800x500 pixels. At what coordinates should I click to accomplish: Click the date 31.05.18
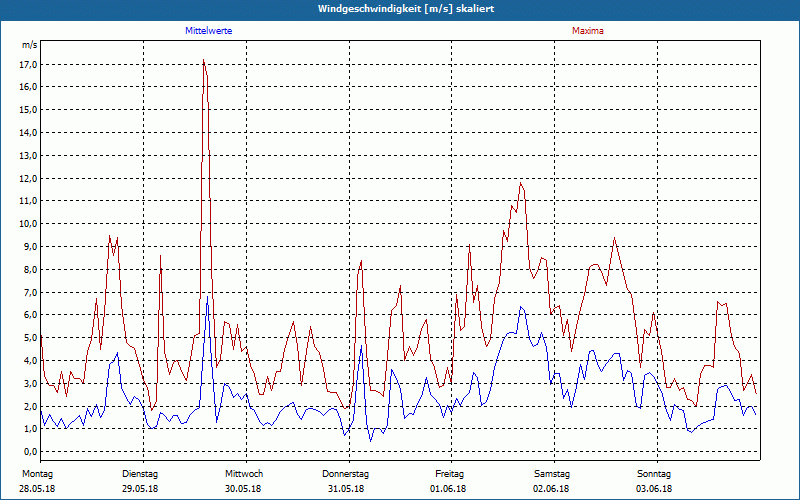[x=346, y=489]
